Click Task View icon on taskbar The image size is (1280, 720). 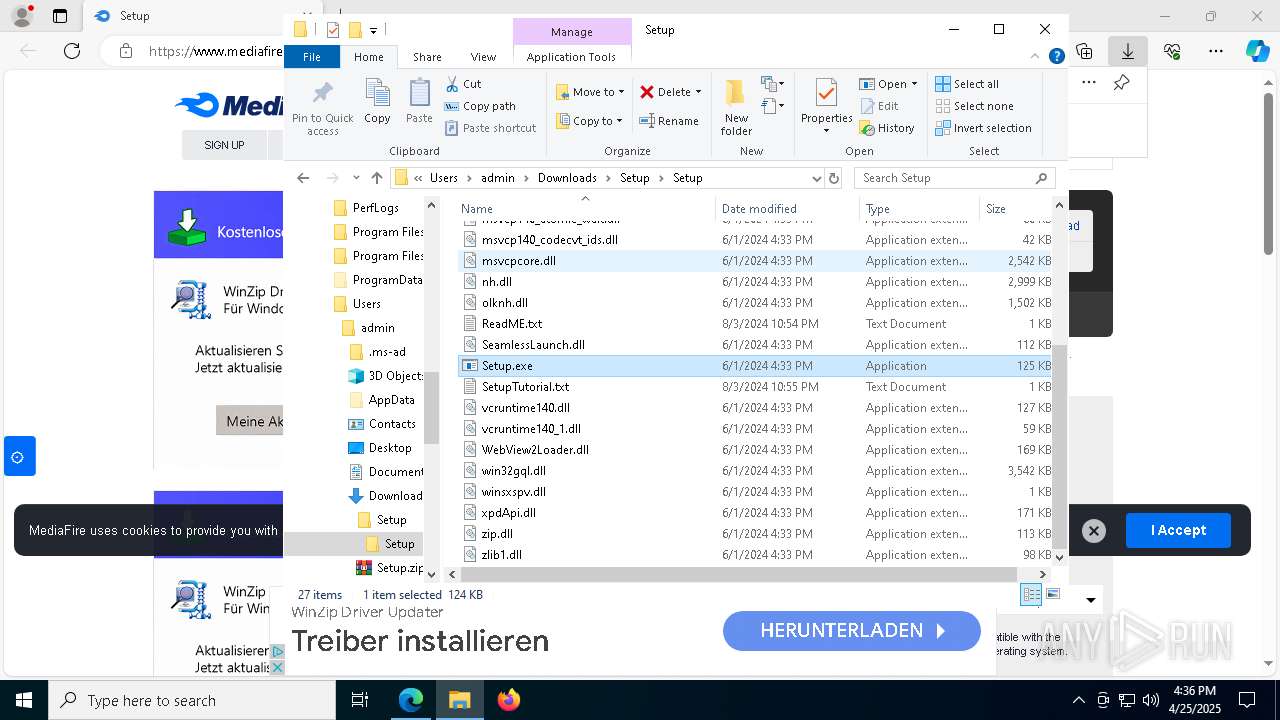pos(360,700)
